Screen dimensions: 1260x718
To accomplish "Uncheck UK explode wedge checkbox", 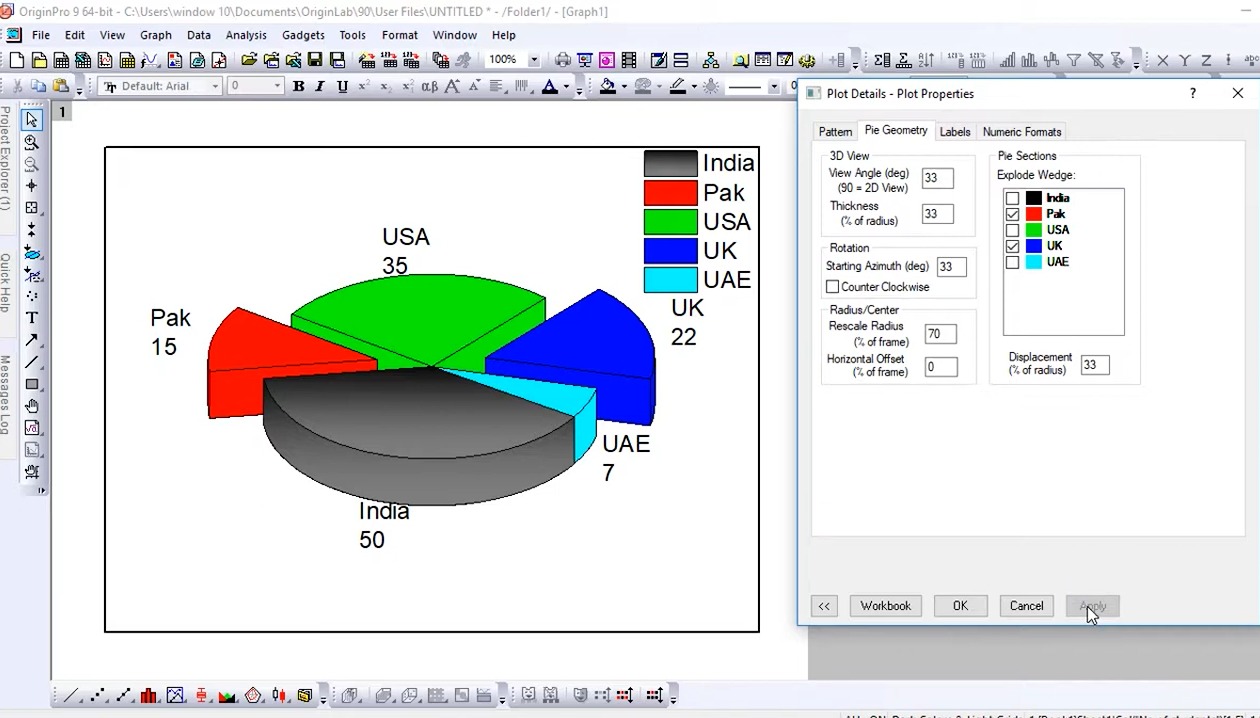I will pyautogui.click(x=1012, y=246).
